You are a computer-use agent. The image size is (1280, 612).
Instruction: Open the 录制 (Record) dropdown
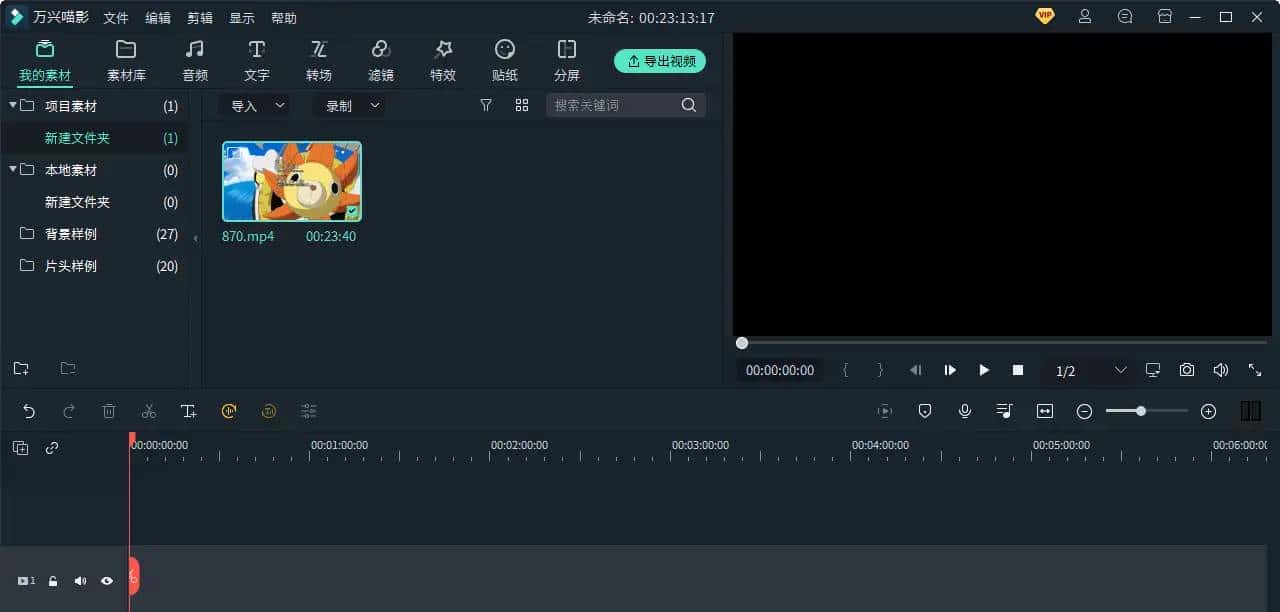(x=348, y=105)
